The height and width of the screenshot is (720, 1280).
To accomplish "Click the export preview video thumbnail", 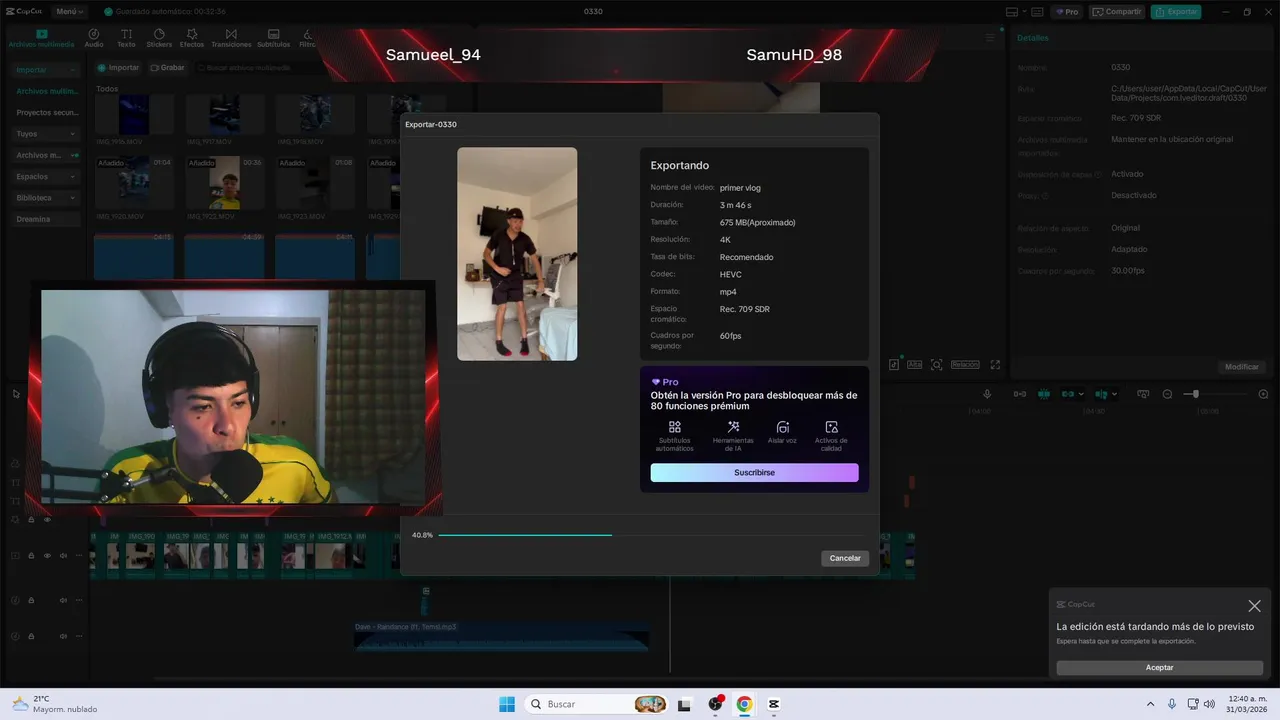I will click(x=517, y=254).
